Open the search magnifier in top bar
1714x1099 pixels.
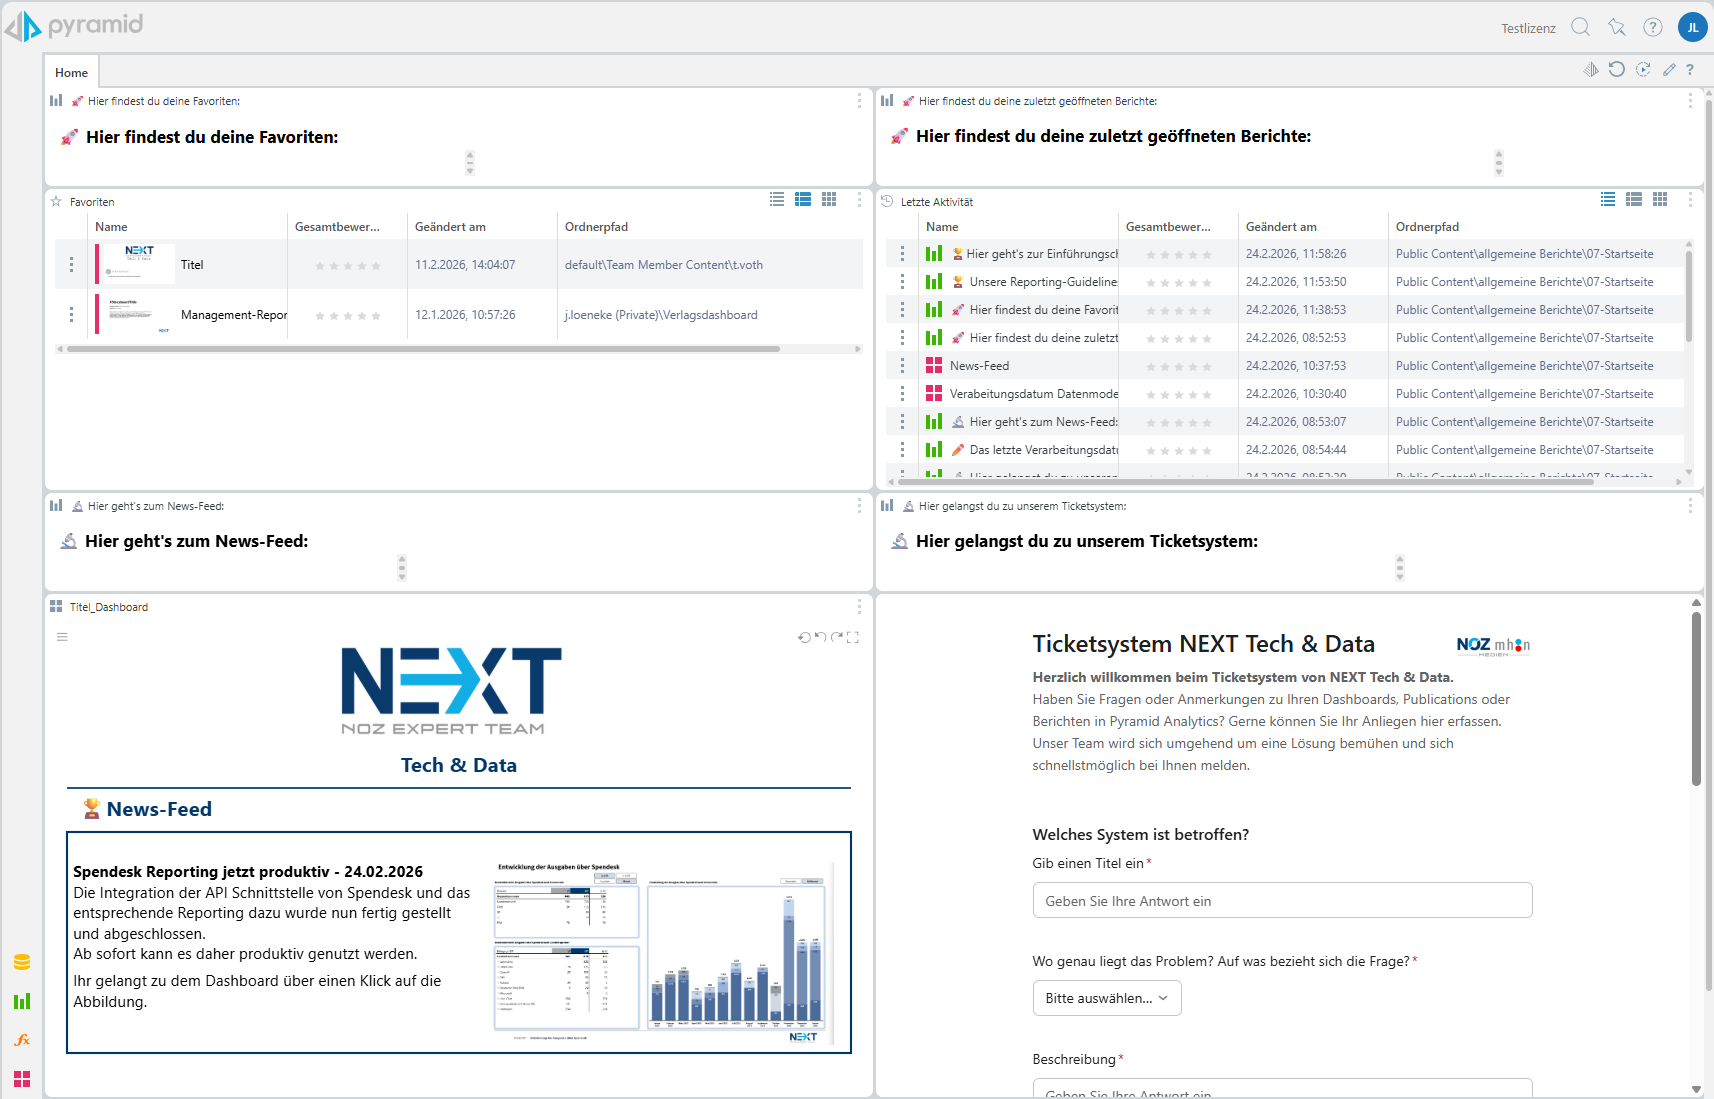(x=1580, y=27)
